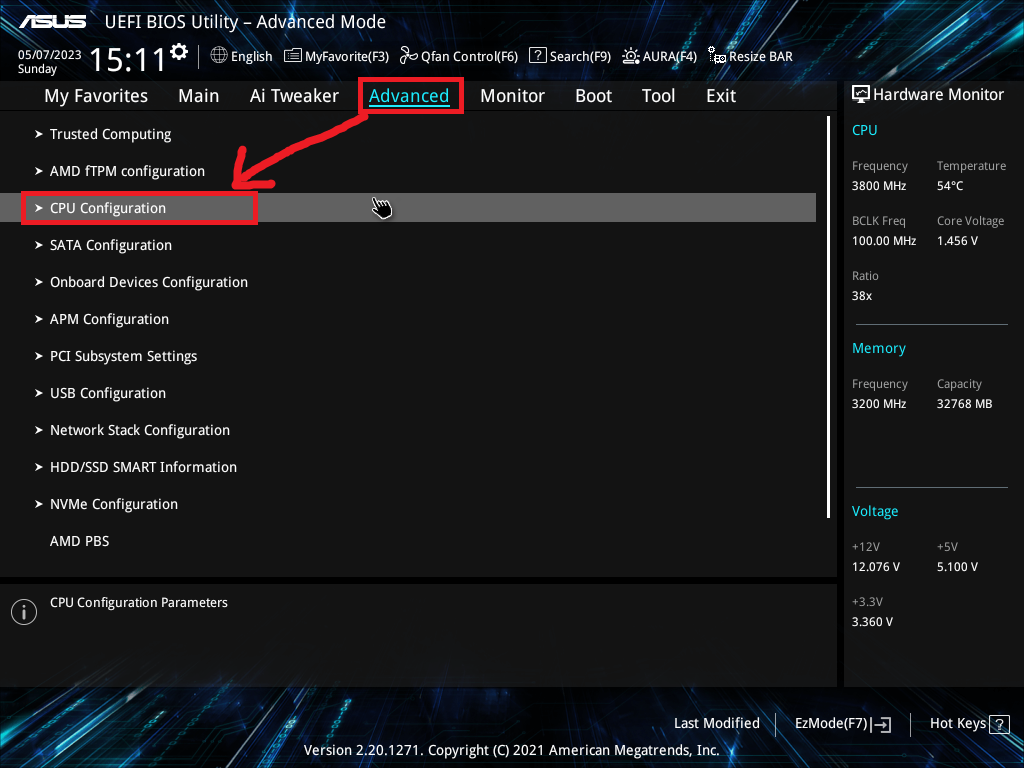Toggle Resize BAR label
This screenshot has width=1024, height=768.
click(x=761, y=57)
